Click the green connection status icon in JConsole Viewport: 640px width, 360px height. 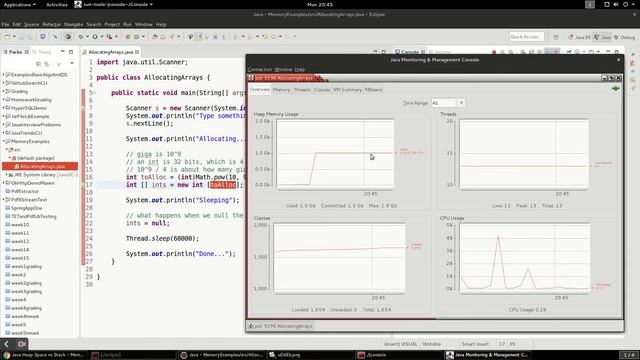pos(616,89)
